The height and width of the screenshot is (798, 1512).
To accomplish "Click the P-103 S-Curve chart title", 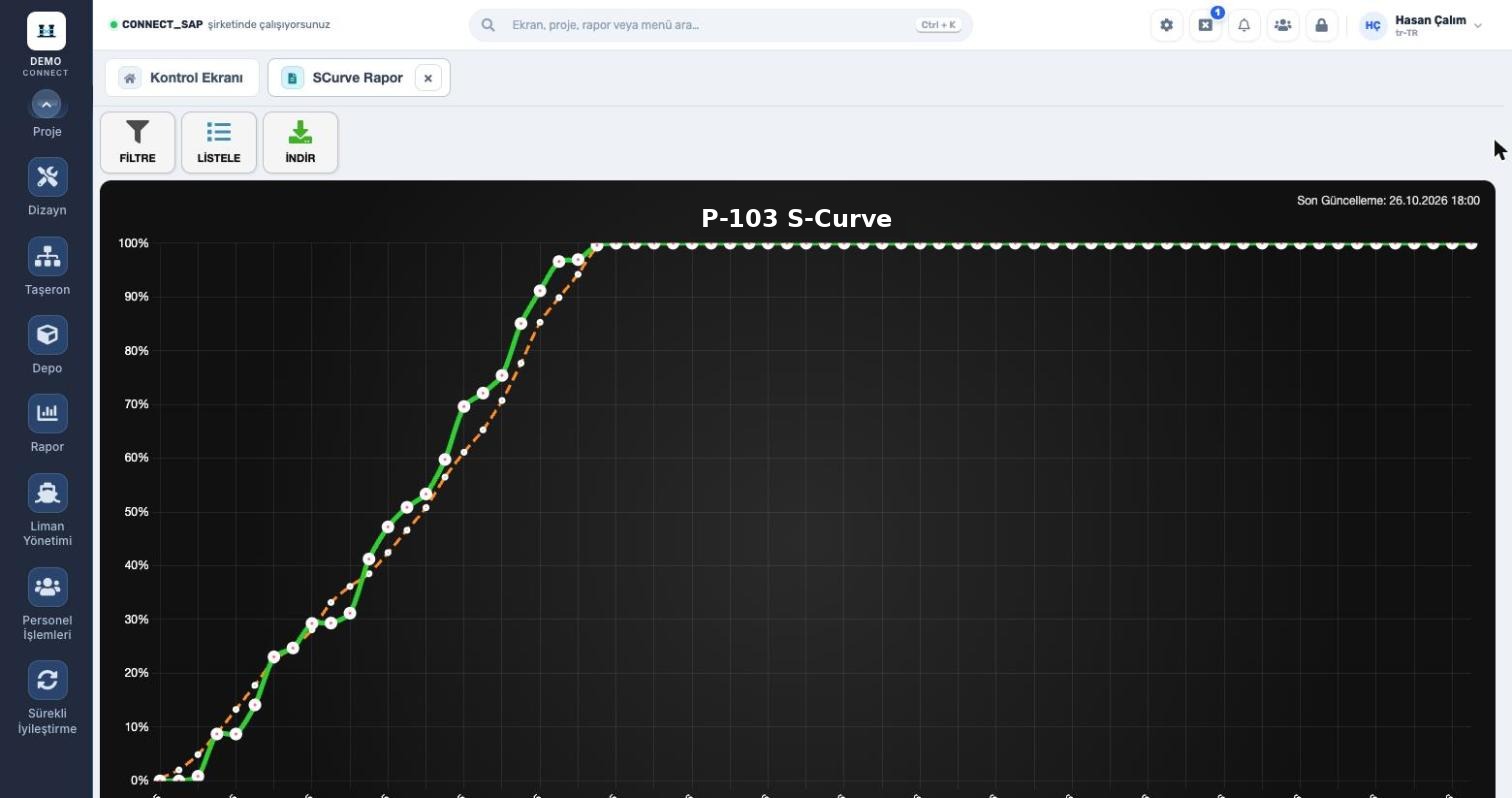I will pos(796,219).
